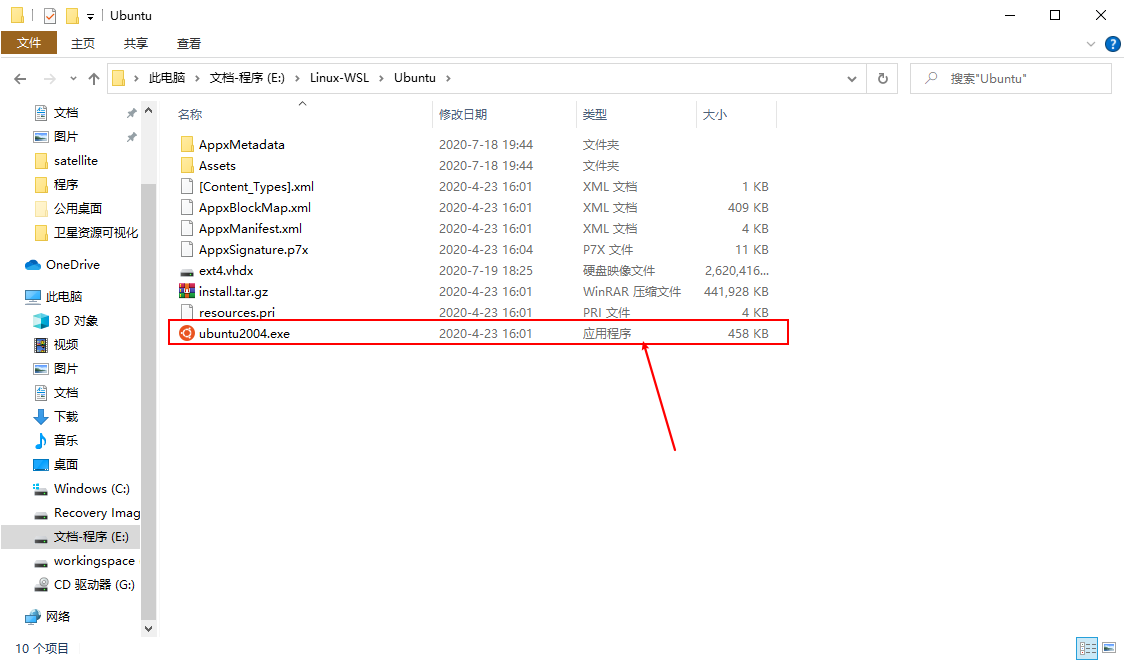
Task: Open the Windows (C:) drive icon
Action: [41, 489]
